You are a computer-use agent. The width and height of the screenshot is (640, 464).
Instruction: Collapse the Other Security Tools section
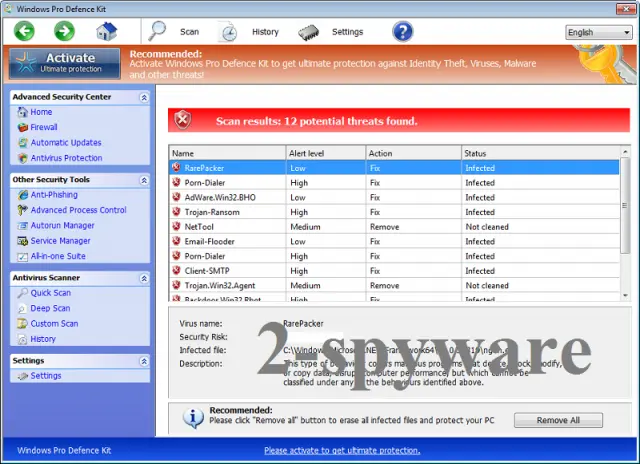click(x=144, y=180)
